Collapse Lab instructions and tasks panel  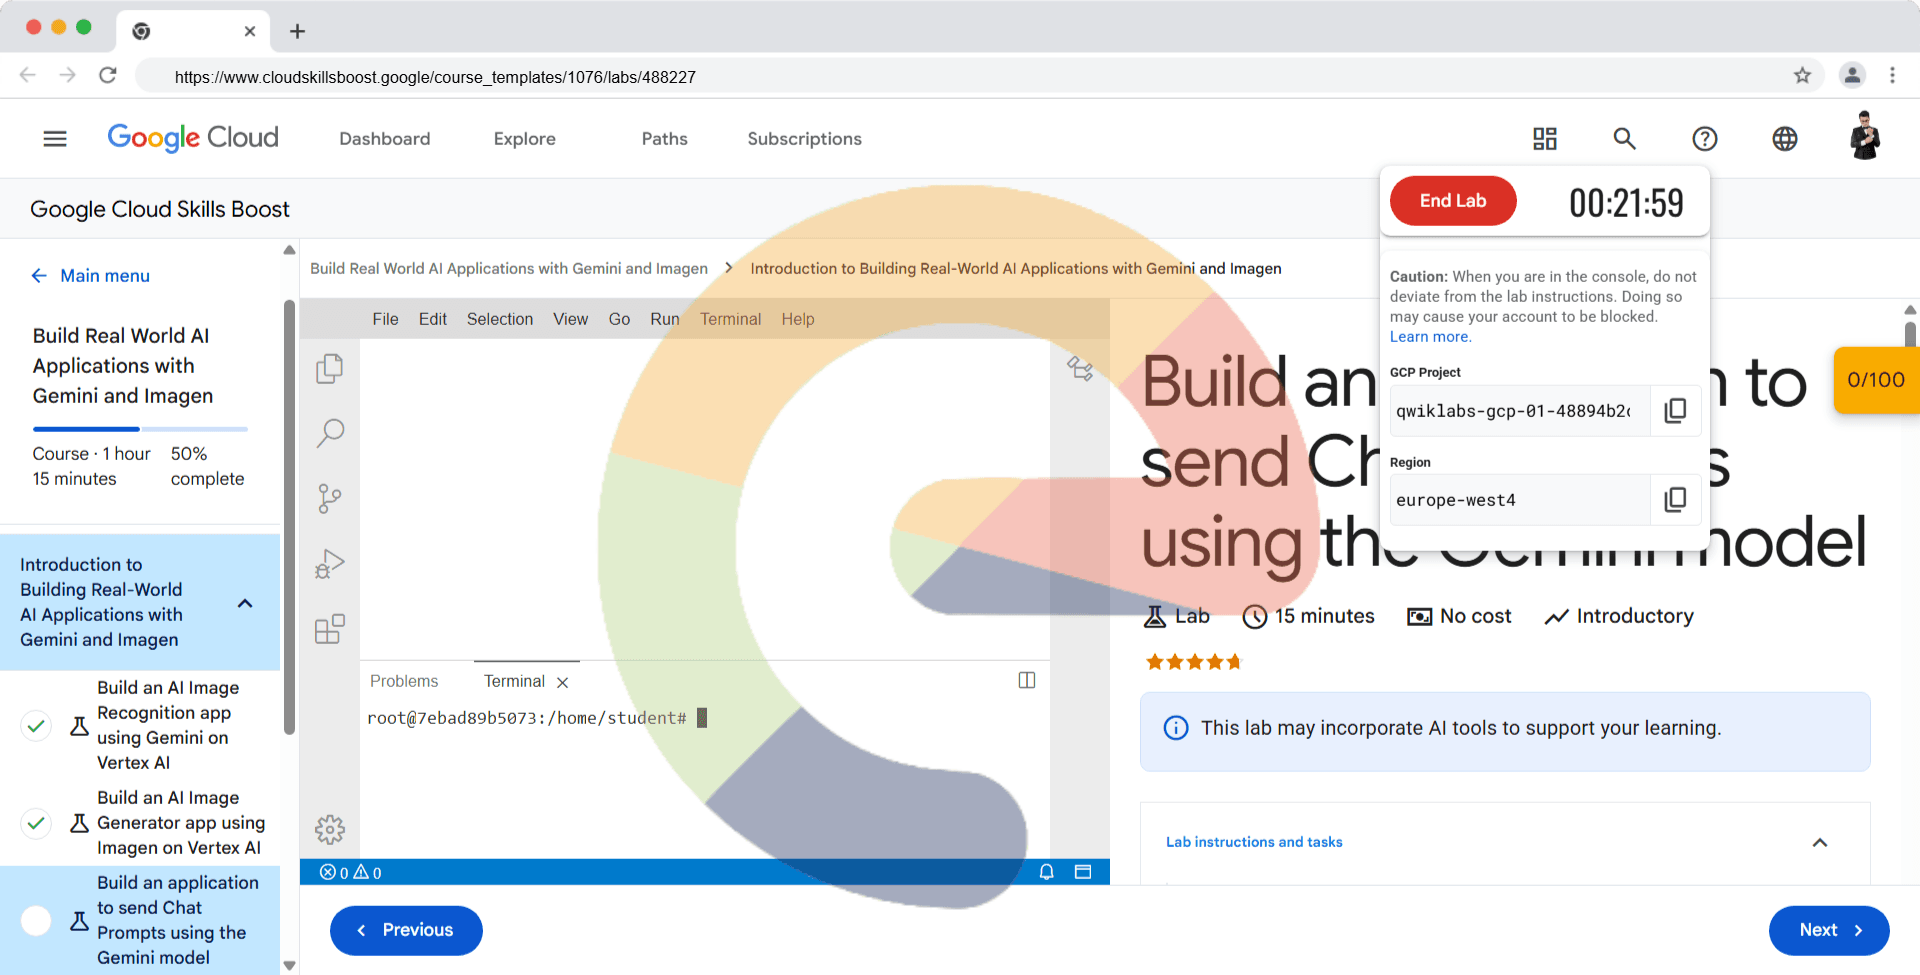[1819, 842]
